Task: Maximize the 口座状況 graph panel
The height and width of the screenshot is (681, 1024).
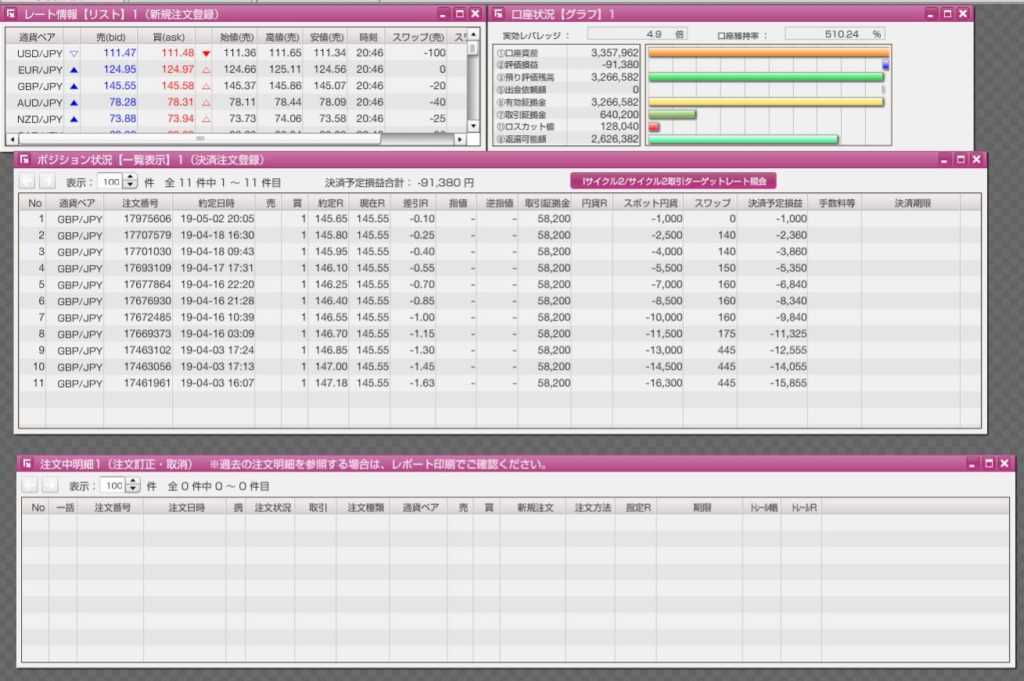Action: point(946,14)
